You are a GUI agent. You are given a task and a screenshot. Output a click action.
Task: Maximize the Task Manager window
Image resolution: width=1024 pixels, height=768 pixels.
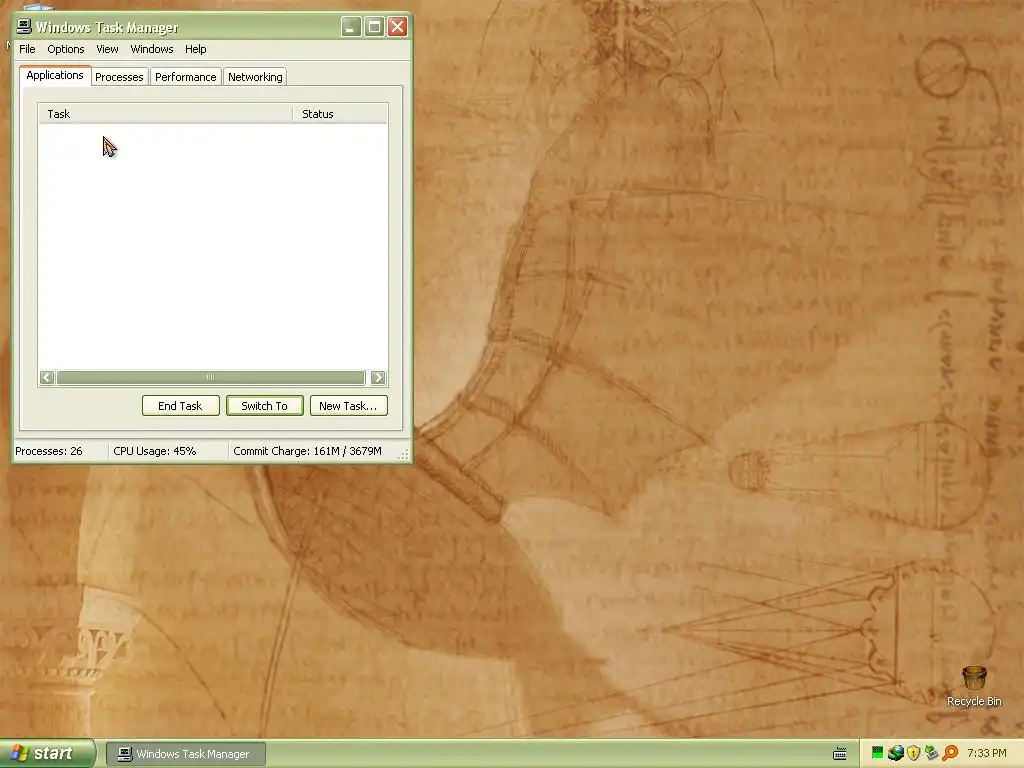tap(374, 27)
